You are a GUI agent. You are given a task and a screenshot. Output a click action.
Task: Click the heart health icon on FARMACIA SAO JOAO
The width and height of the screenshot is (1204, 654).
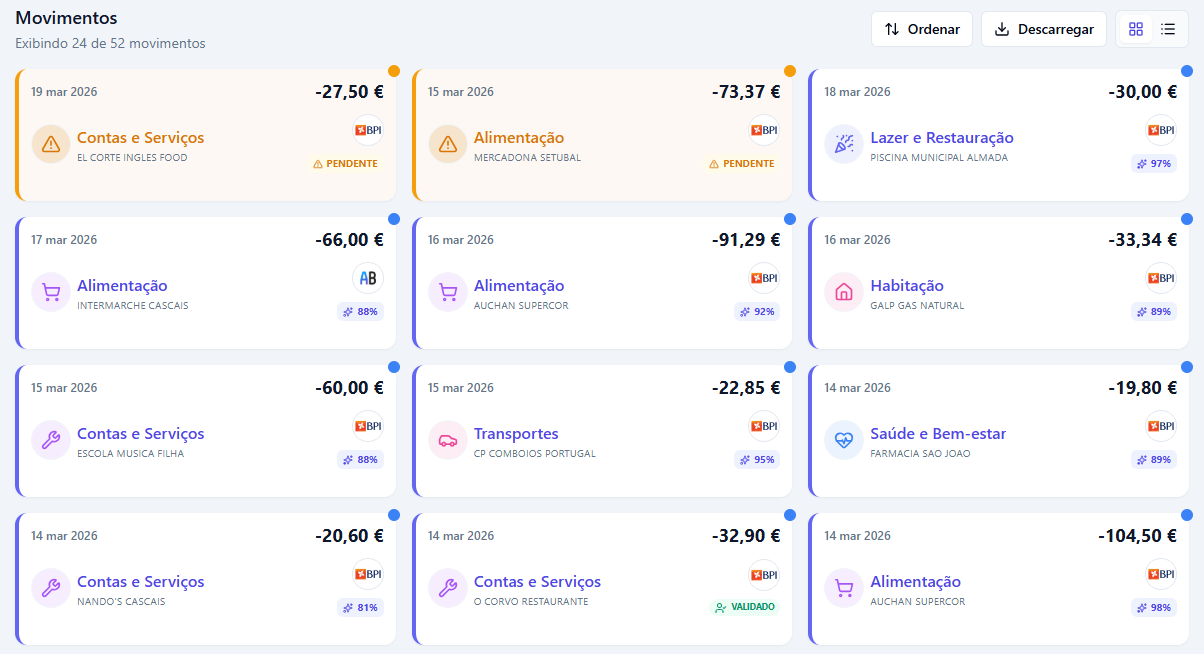tap(844, 439)
